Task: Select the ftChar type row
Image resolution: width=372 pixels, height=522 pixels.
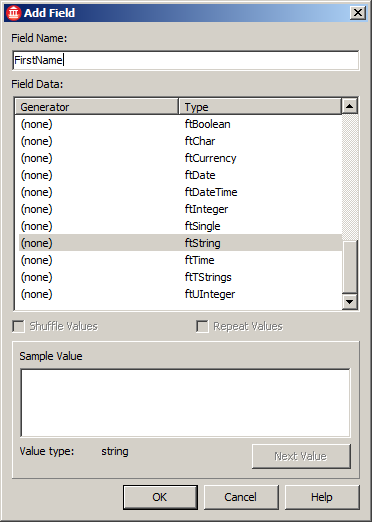Action: 180,141
